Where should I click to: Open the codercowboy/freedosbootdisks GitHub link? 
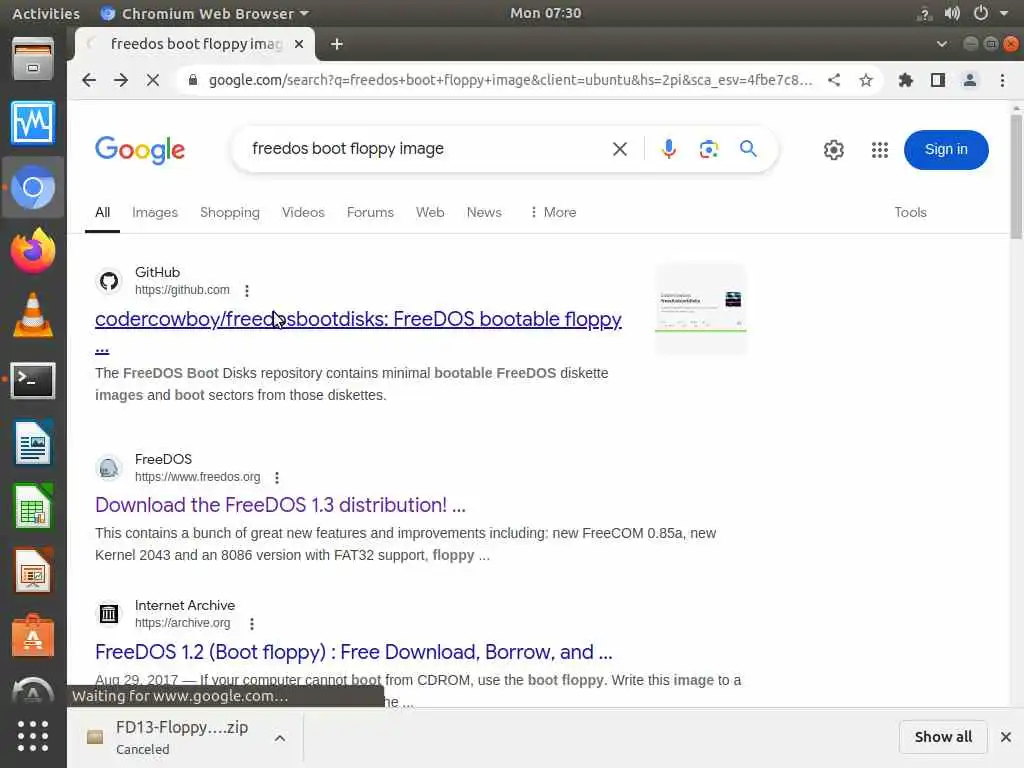pyautogui.click(x=358, y=319)
